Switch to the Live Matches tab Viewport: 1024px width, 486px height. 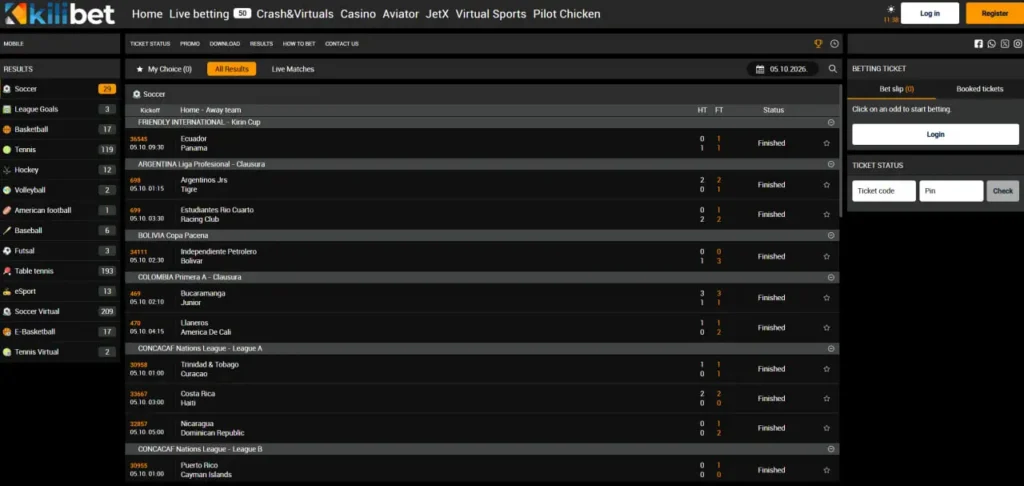pos(293,69)
